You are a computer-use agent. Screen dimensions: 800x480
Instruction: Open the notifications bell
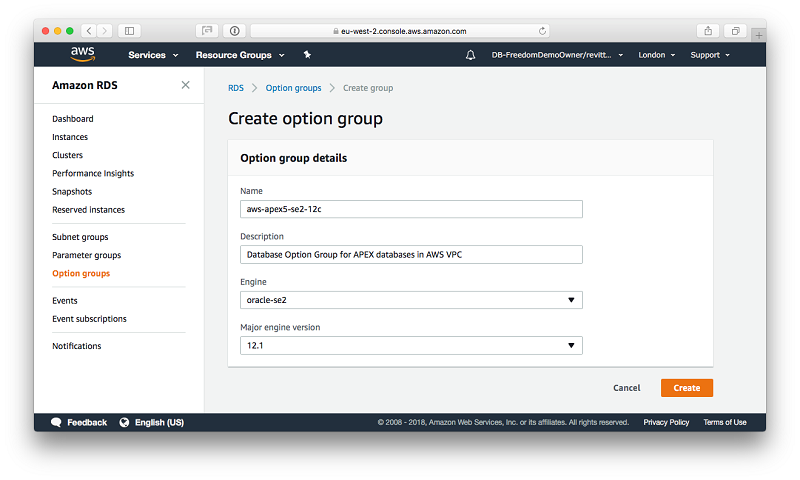(x=471, y=55)
